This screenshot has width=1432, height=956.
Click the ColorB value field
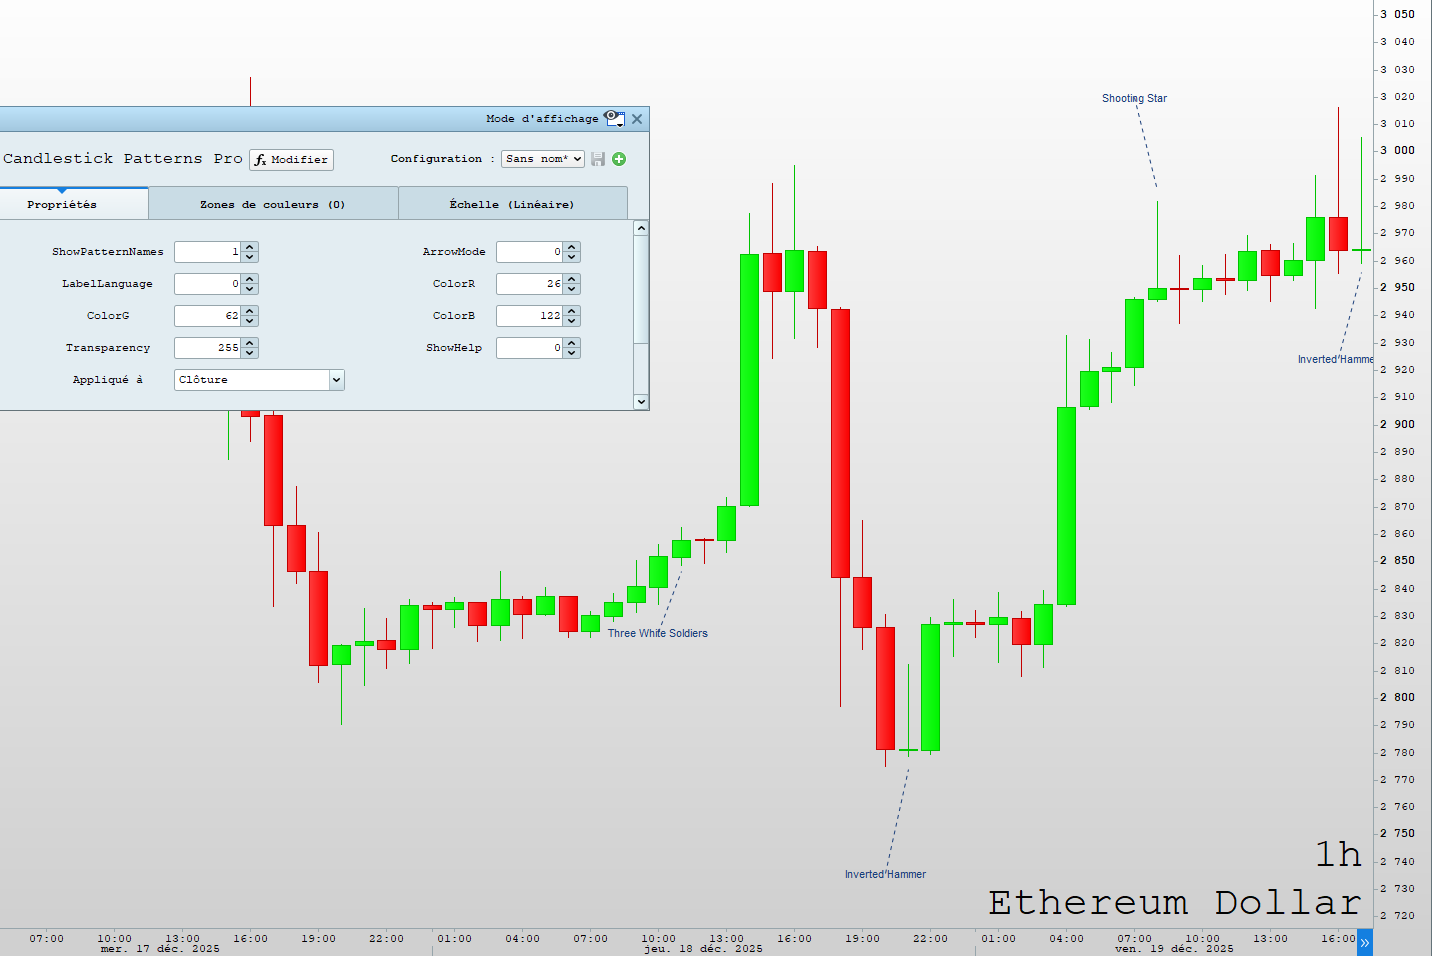(529, 316)
